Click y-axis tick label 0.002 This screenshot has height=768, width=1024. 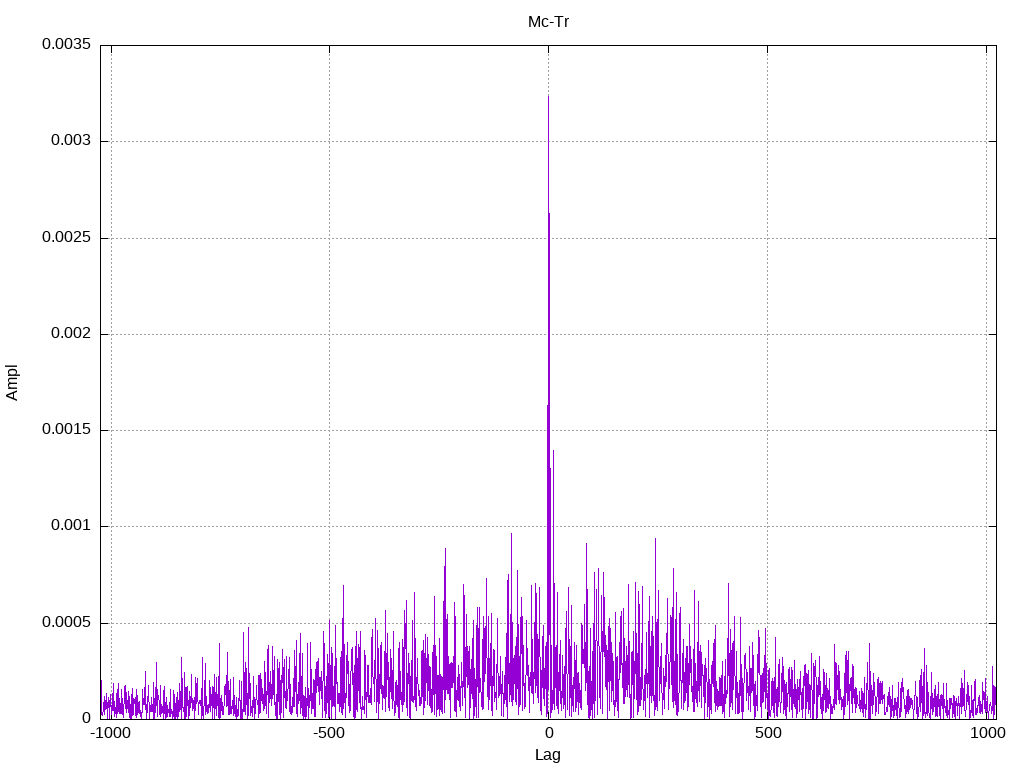pos(71,334)
